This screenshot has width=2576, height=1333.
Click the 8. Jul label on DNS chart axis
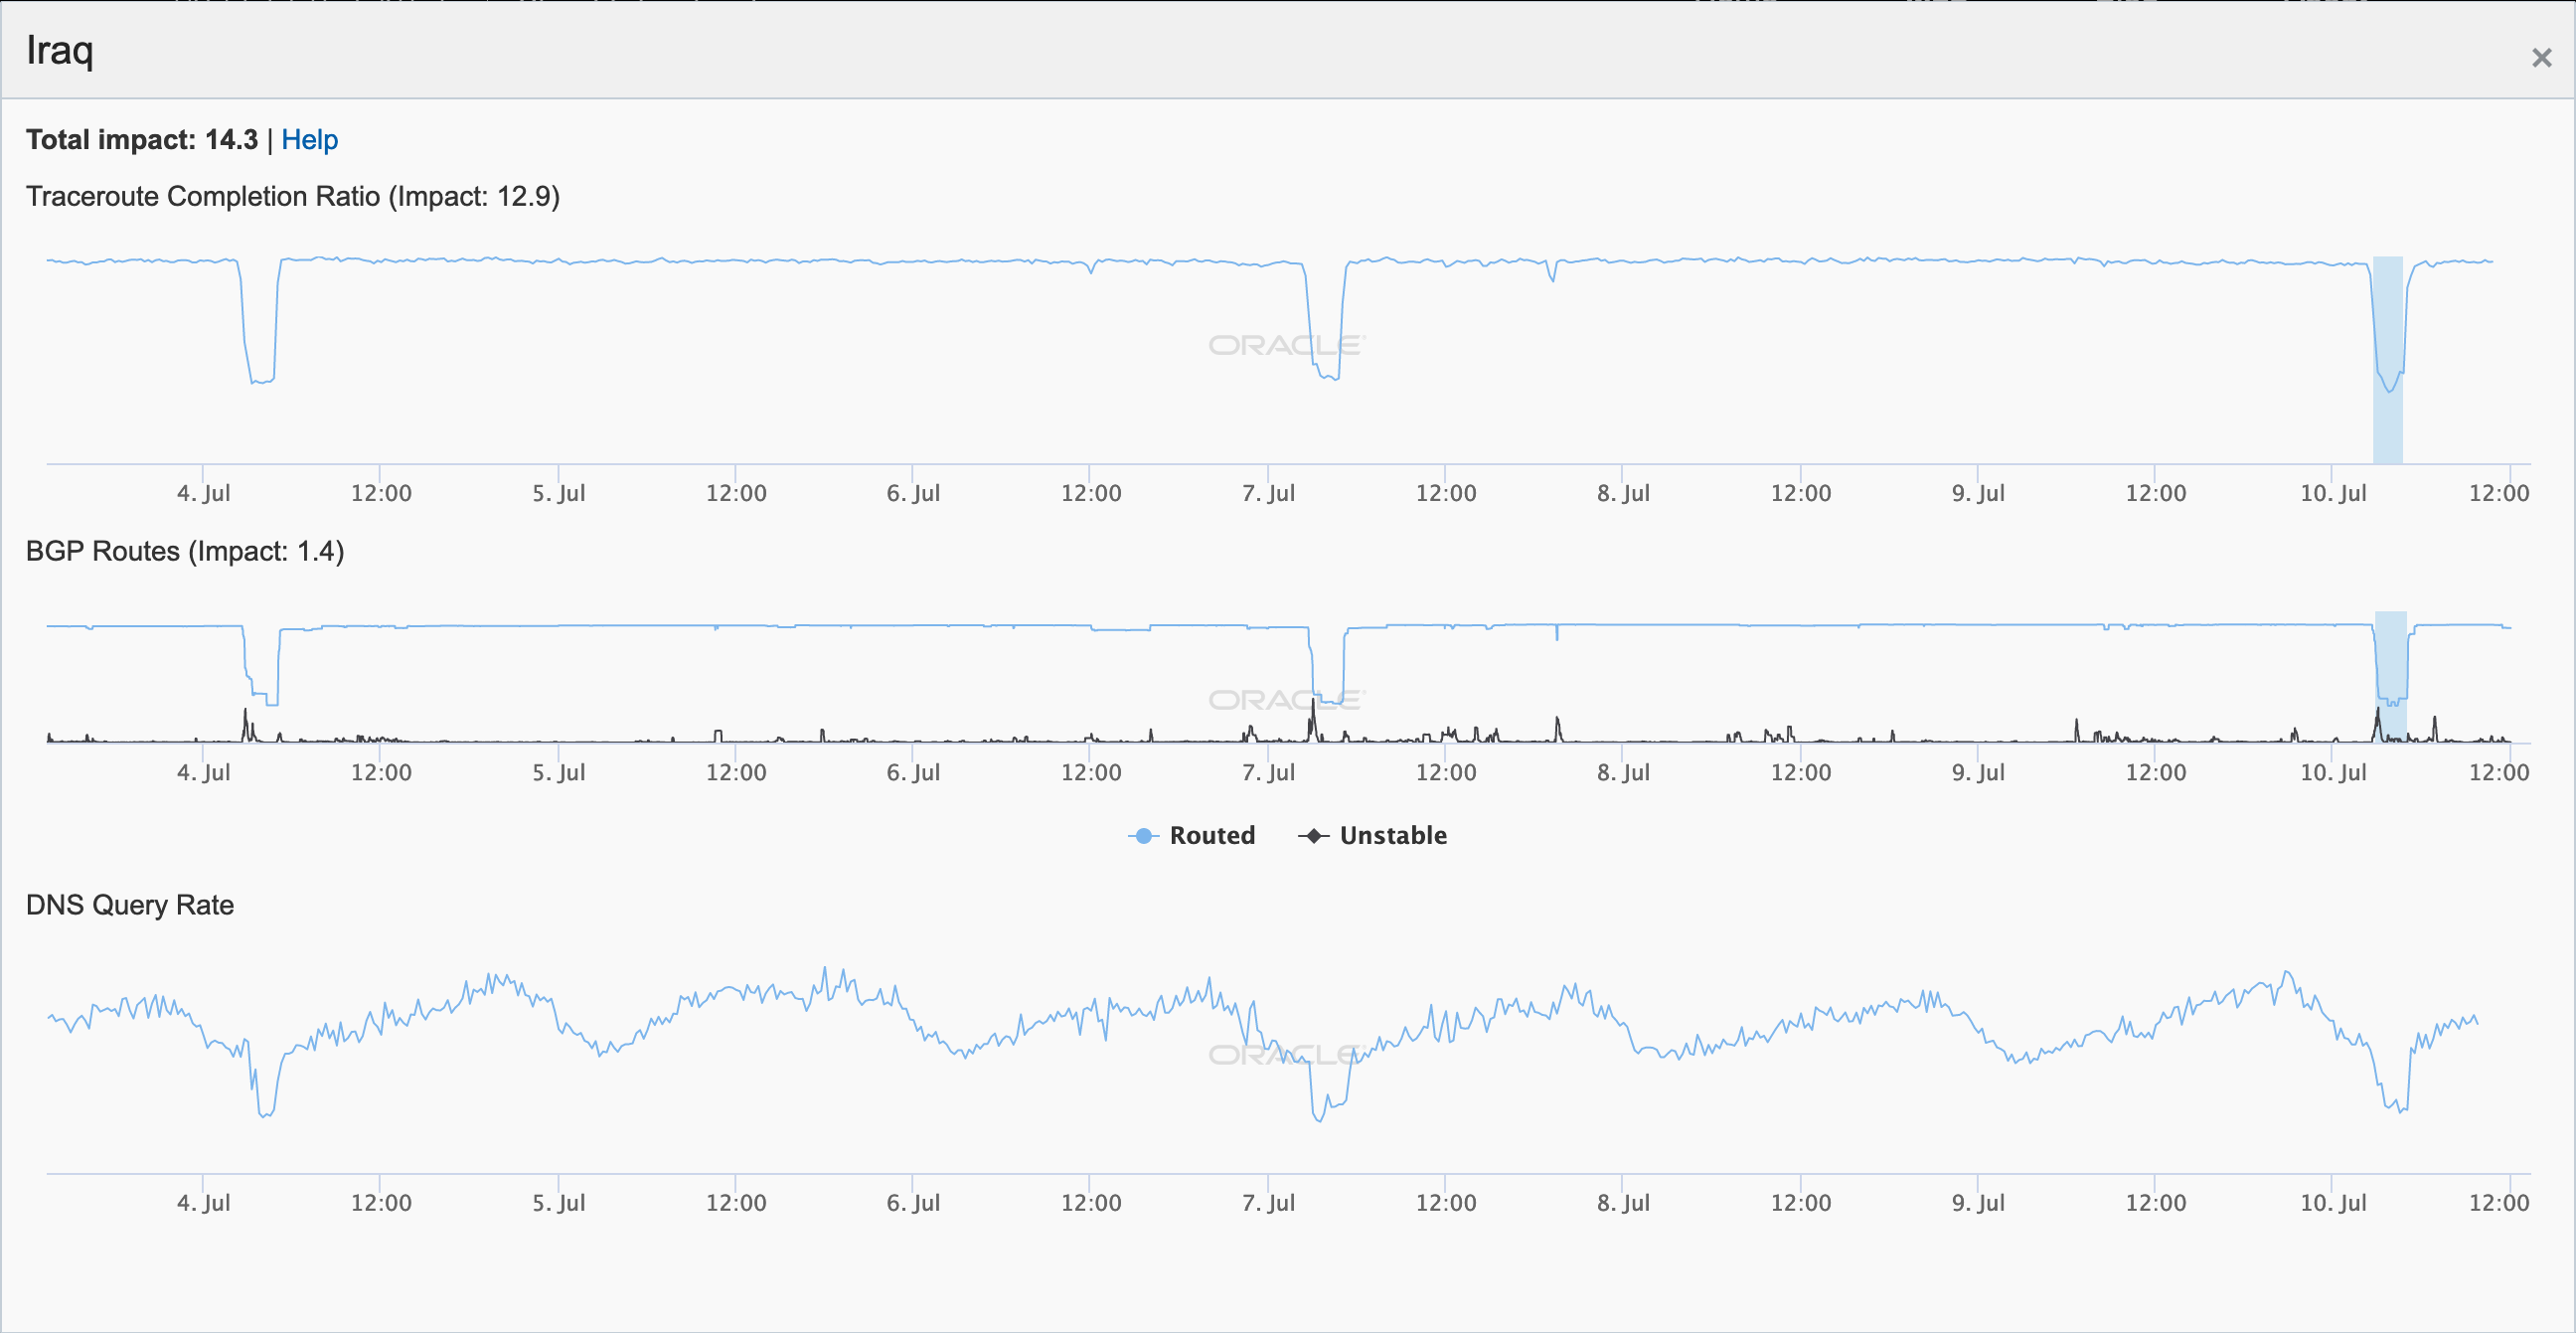coord(1623,1202)
